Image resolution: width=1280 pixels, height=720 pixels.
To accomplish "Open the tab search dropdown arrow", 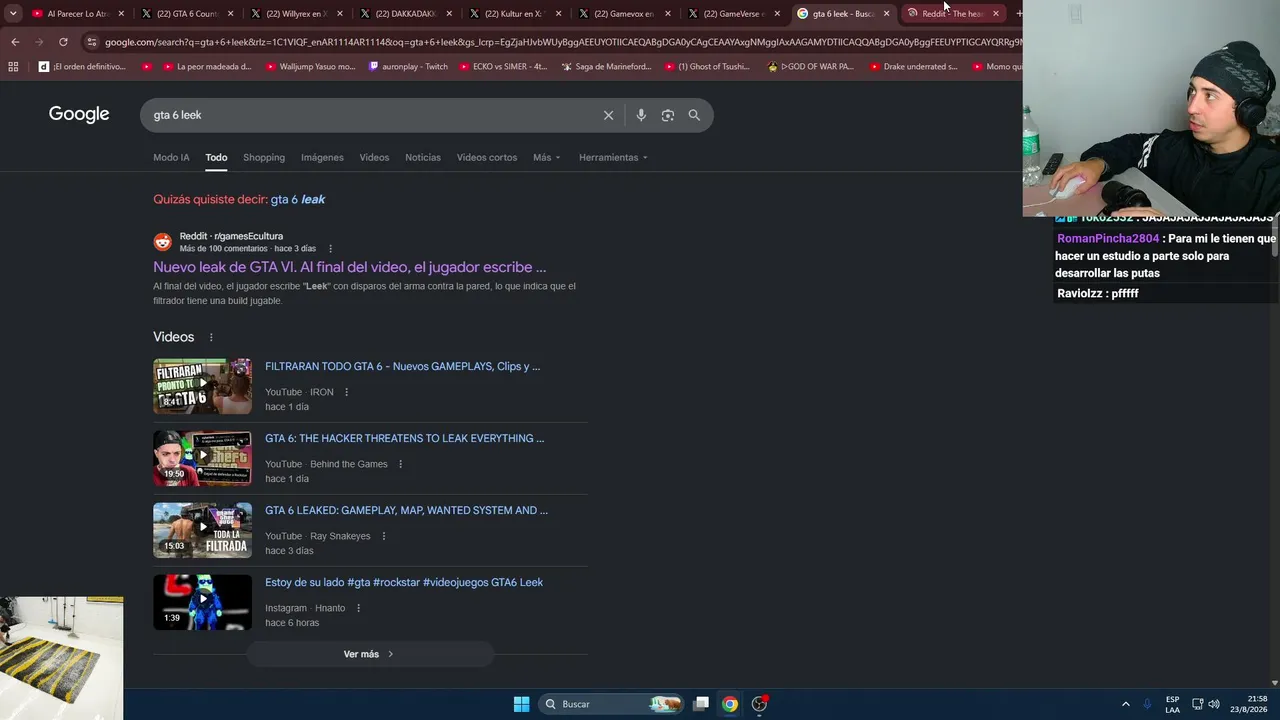I will point(13,14).
